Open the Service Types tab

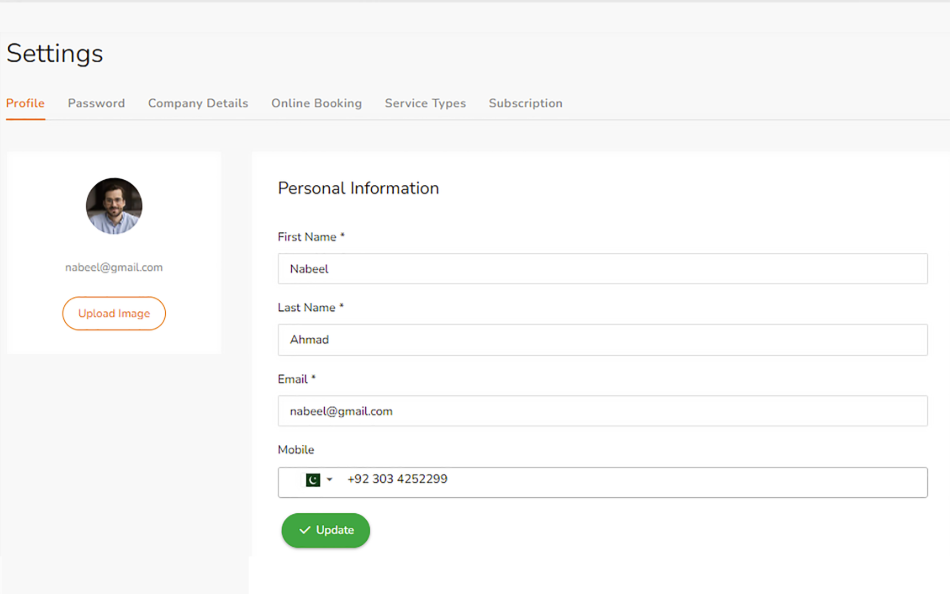tap(425, 103)
